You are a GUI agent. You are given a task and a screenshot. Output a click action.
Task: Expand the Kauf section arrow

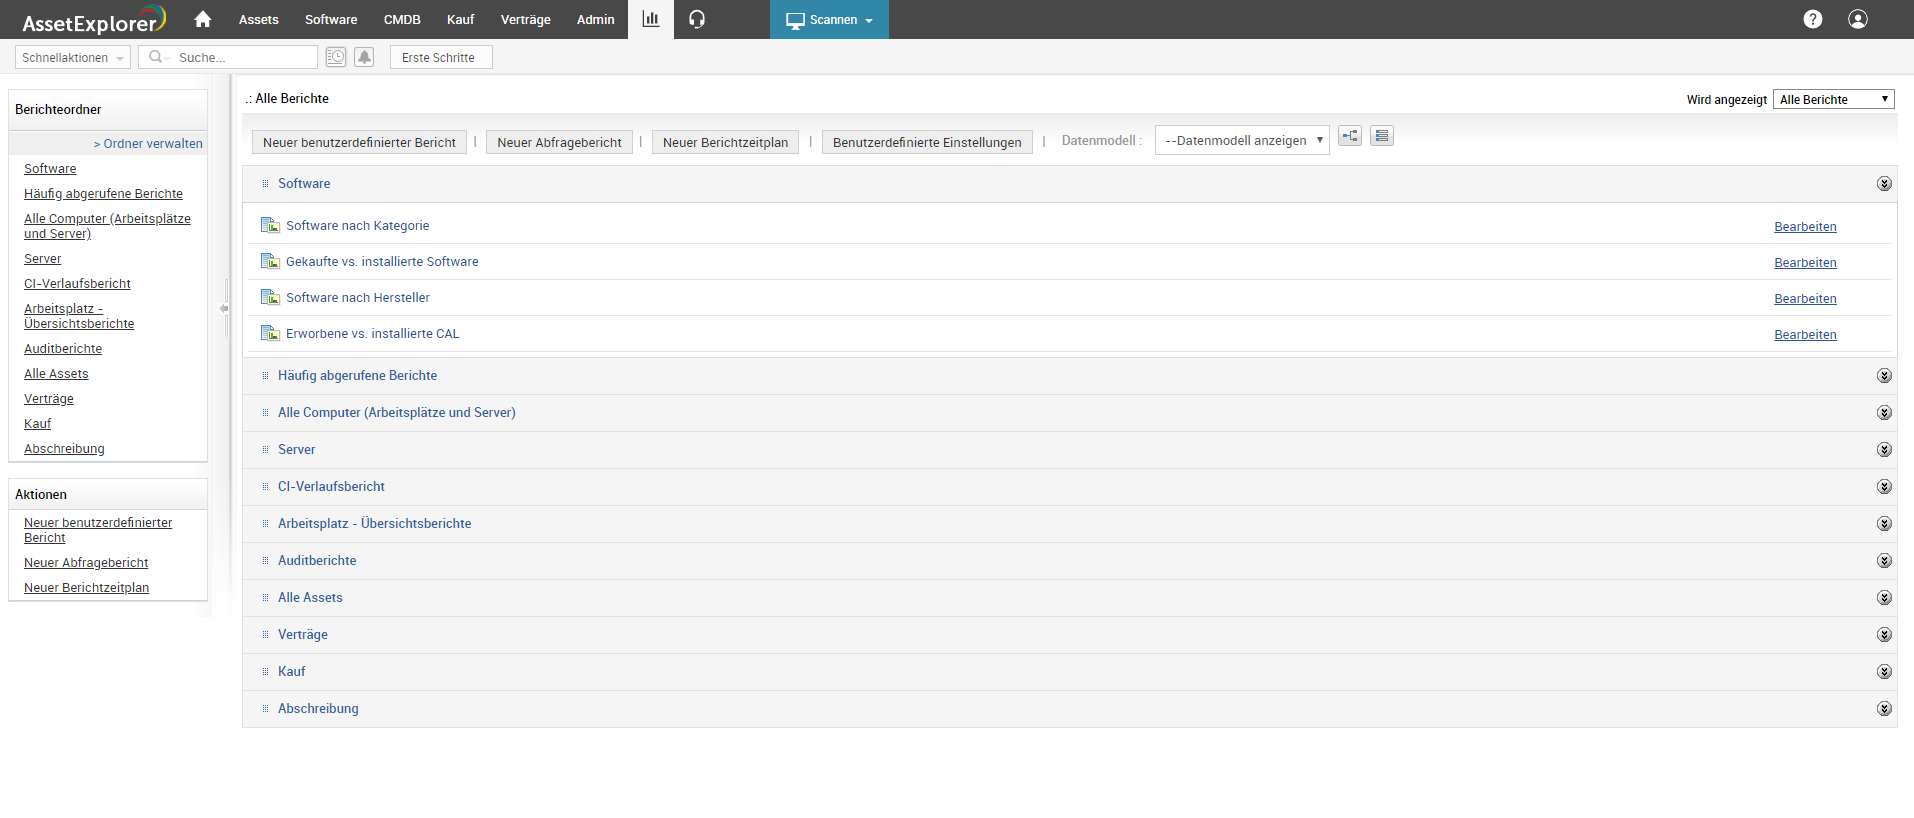coord(1884,672)
